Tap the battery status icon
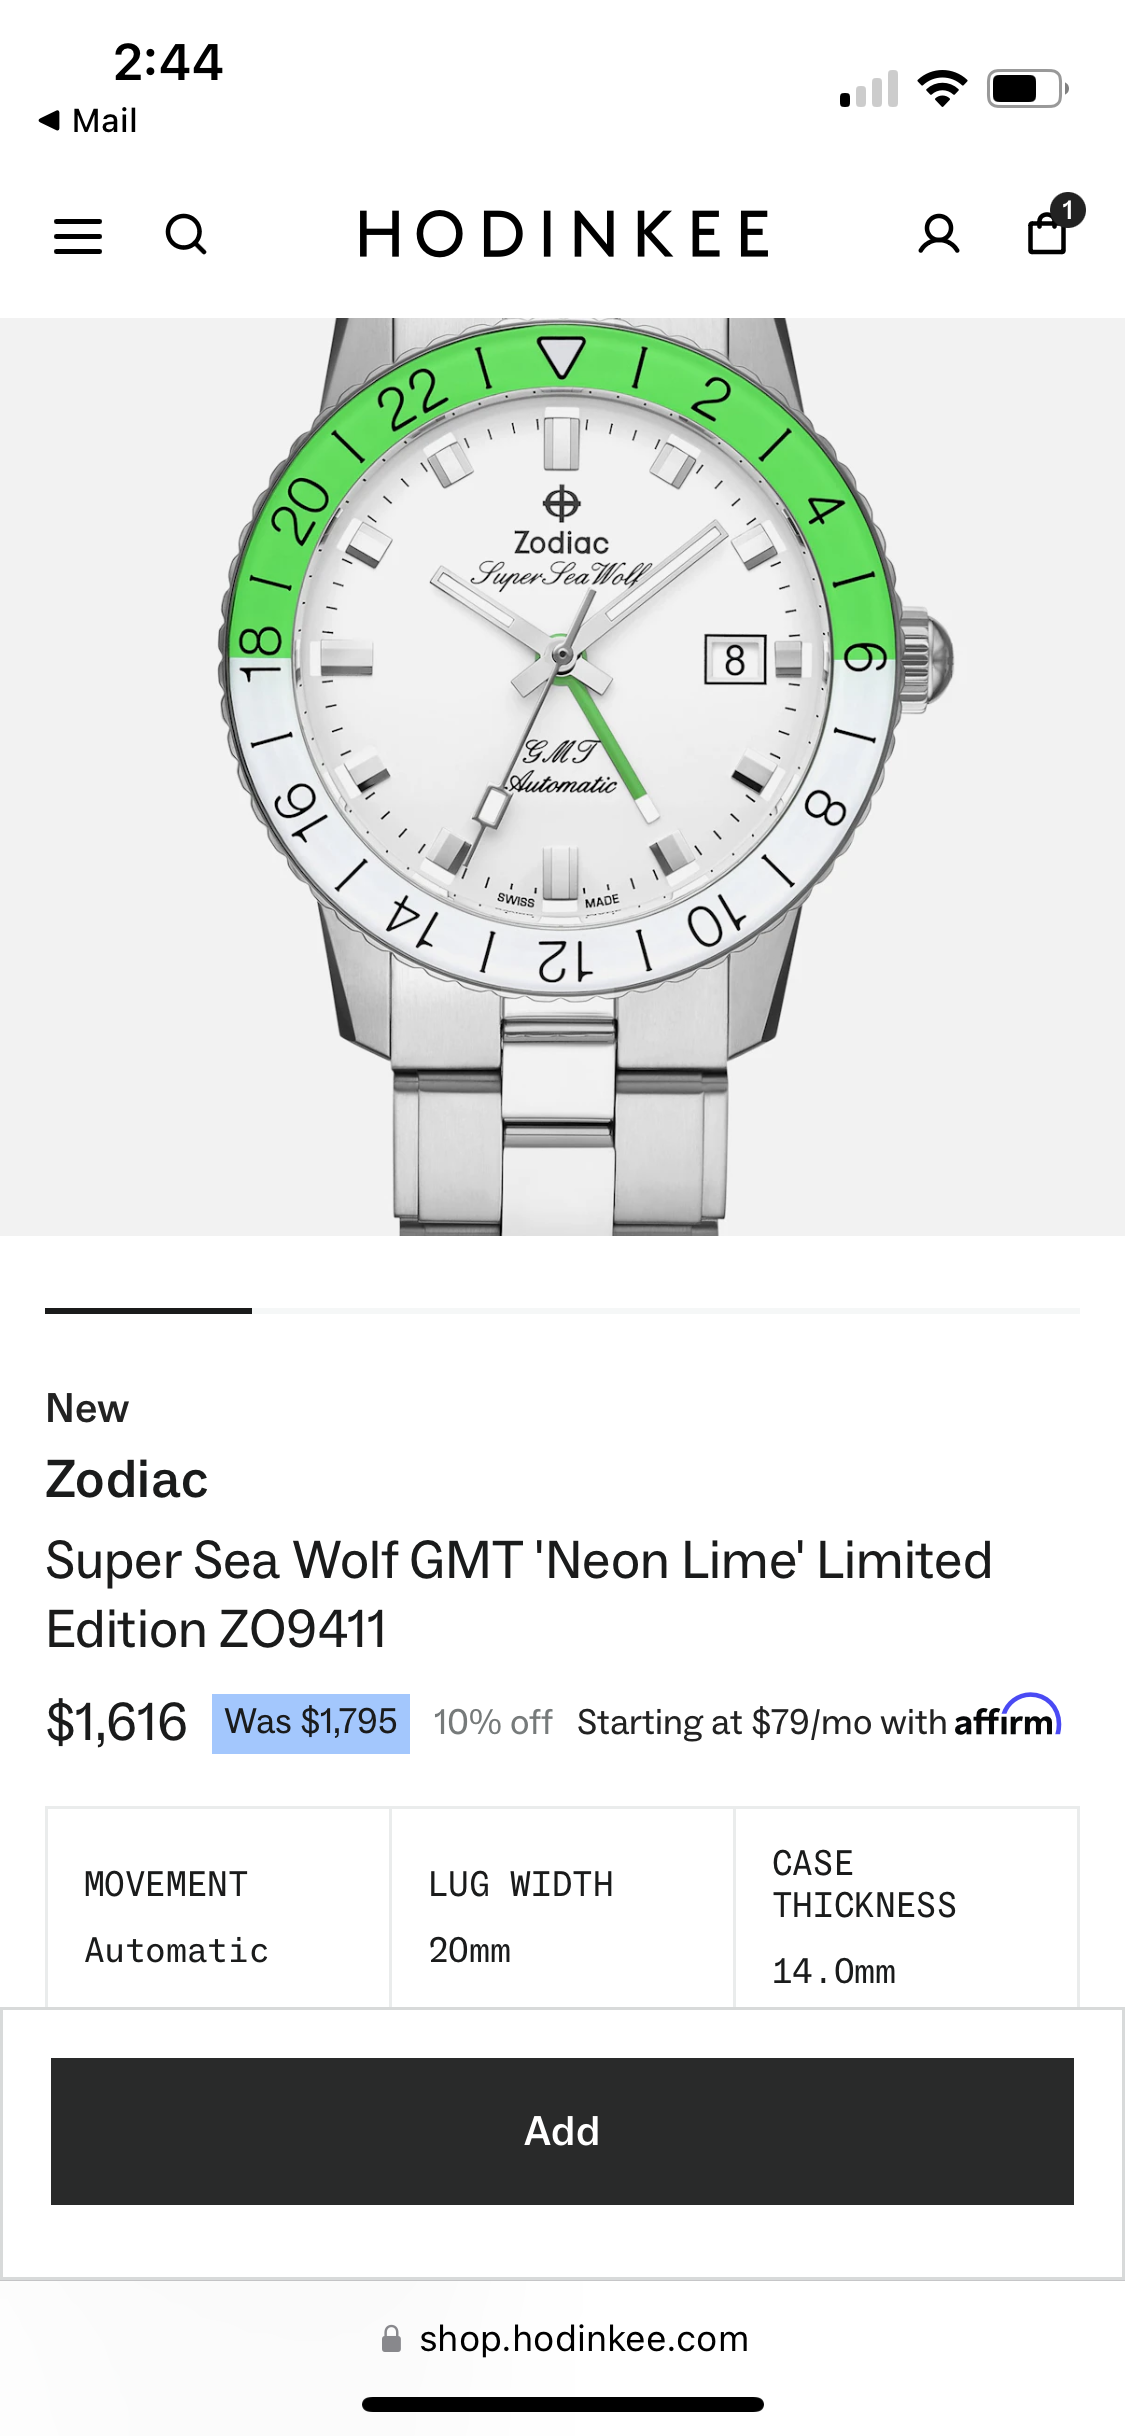The width and height of the screenshot is (1125, 2436). coord(1026,89)
